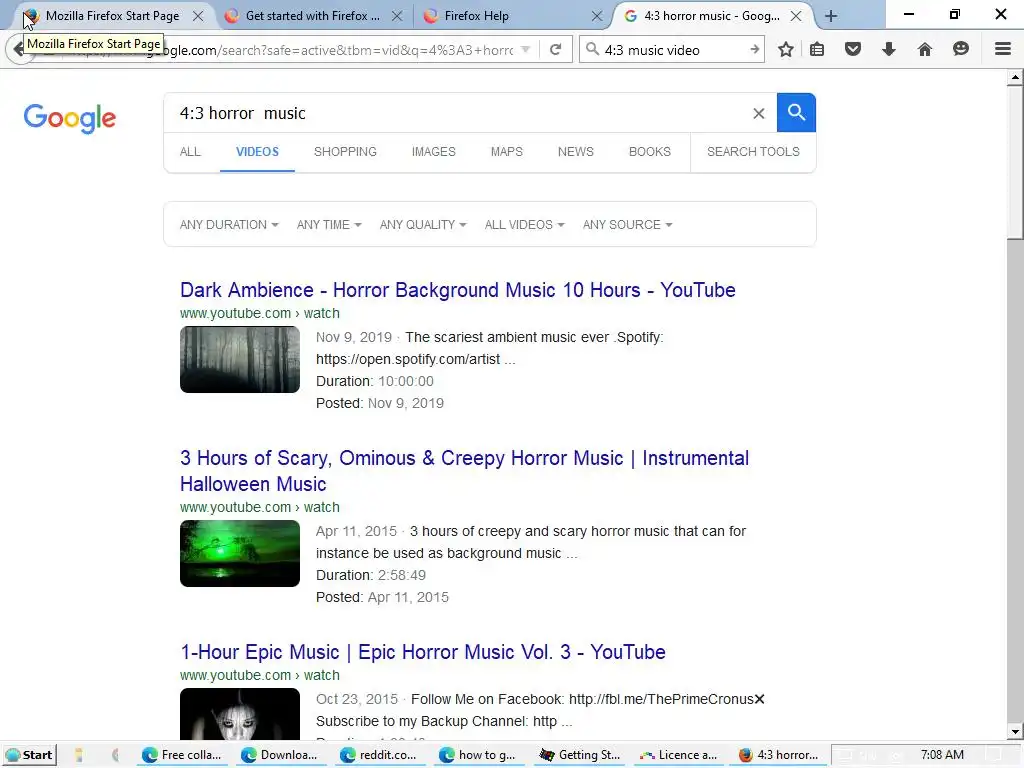Bookmark this page with the star icon

pos(786,49)
